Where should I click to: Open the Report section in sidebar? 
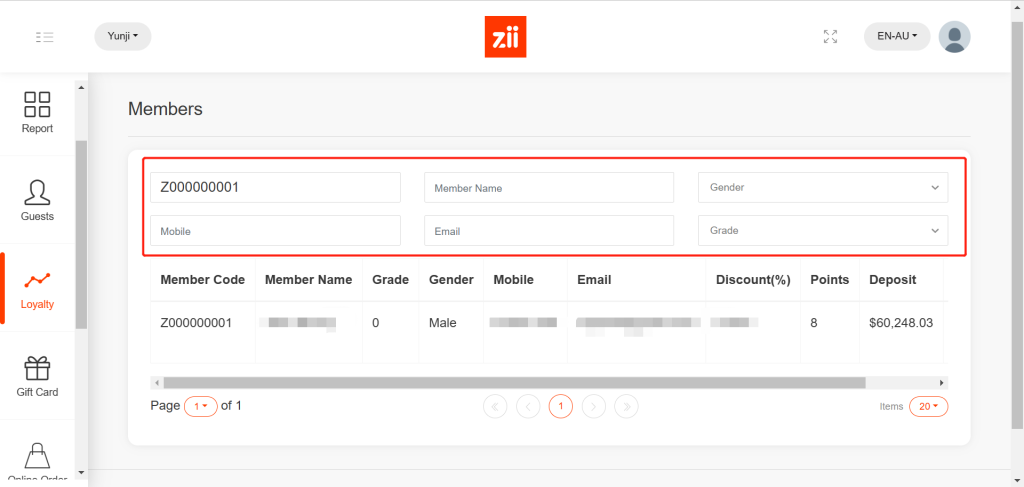coord(37,112)
